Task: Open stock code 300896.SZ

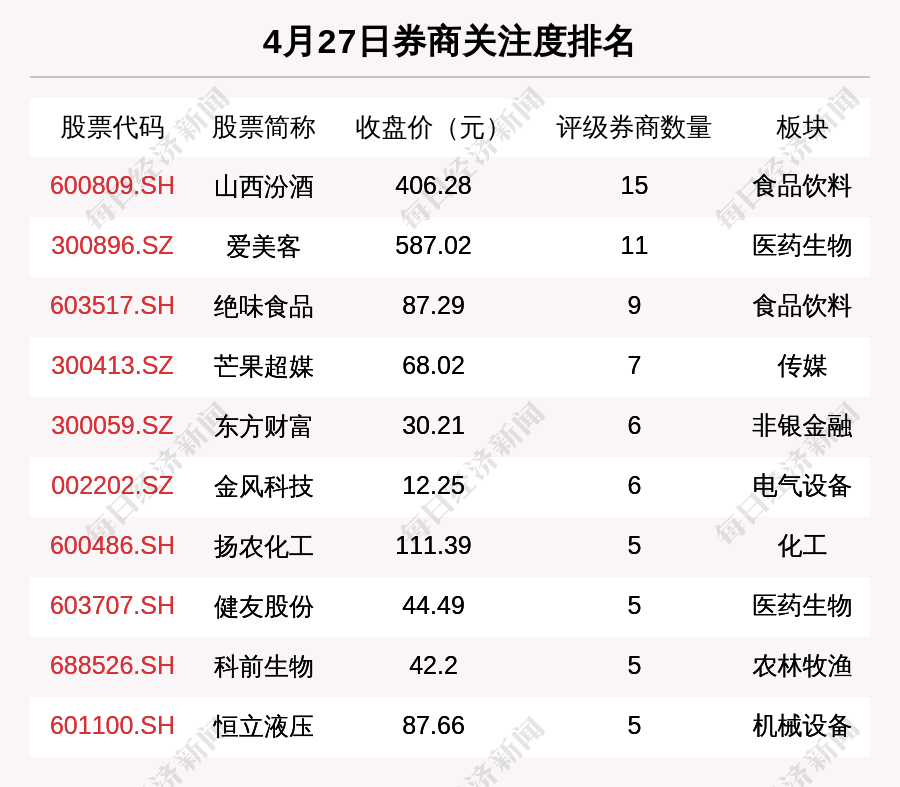Action: 112,246
